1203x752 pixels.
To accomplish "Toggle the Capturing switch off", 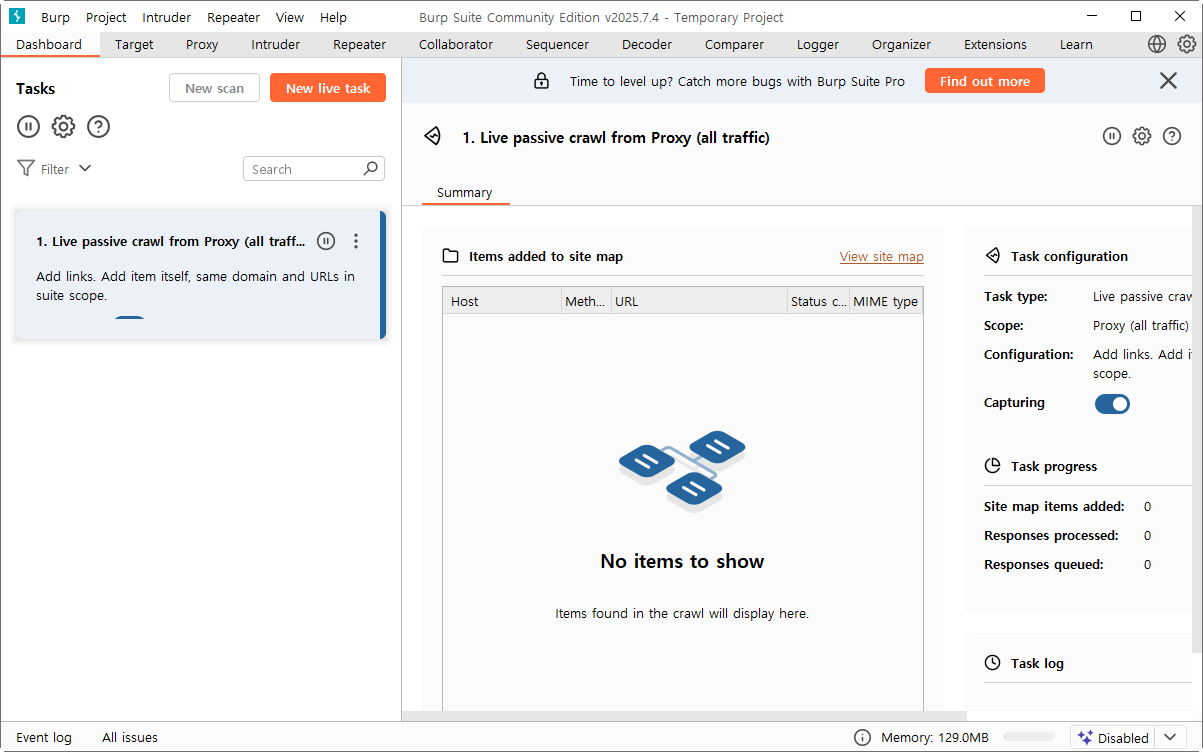I will point(1112,404).
